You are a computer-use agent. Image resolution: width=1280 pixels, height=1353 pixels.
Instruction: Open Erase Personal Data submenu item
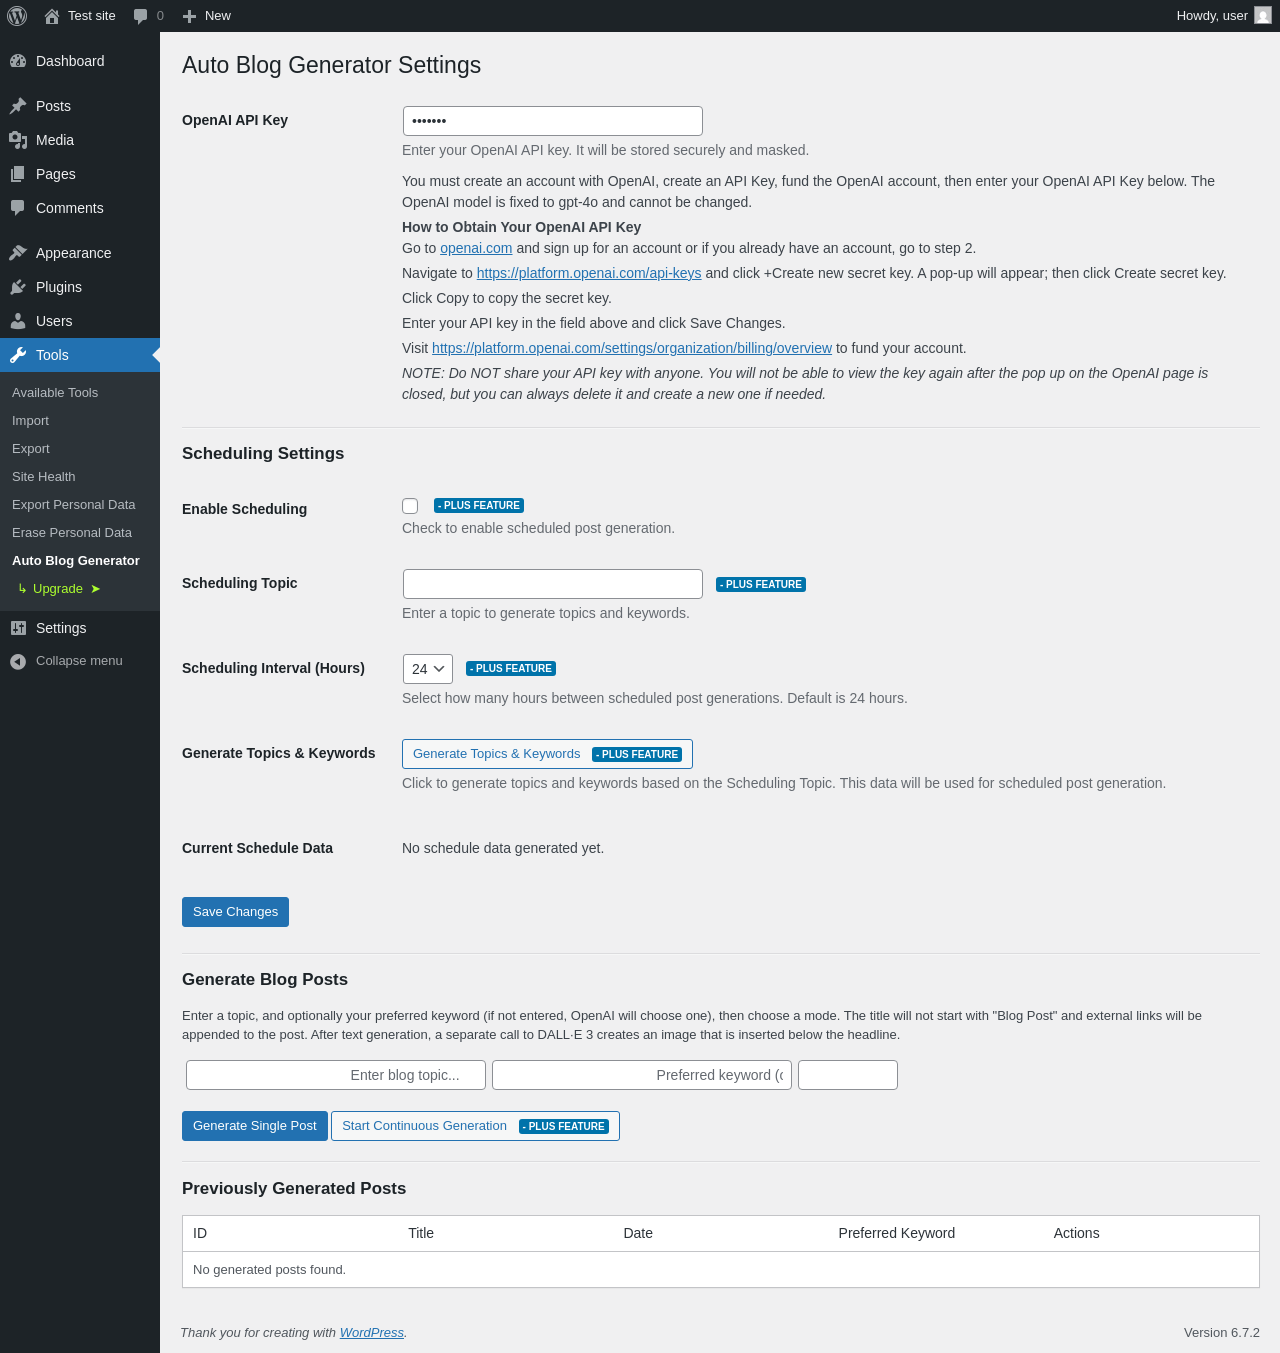(x=72, y=533)
